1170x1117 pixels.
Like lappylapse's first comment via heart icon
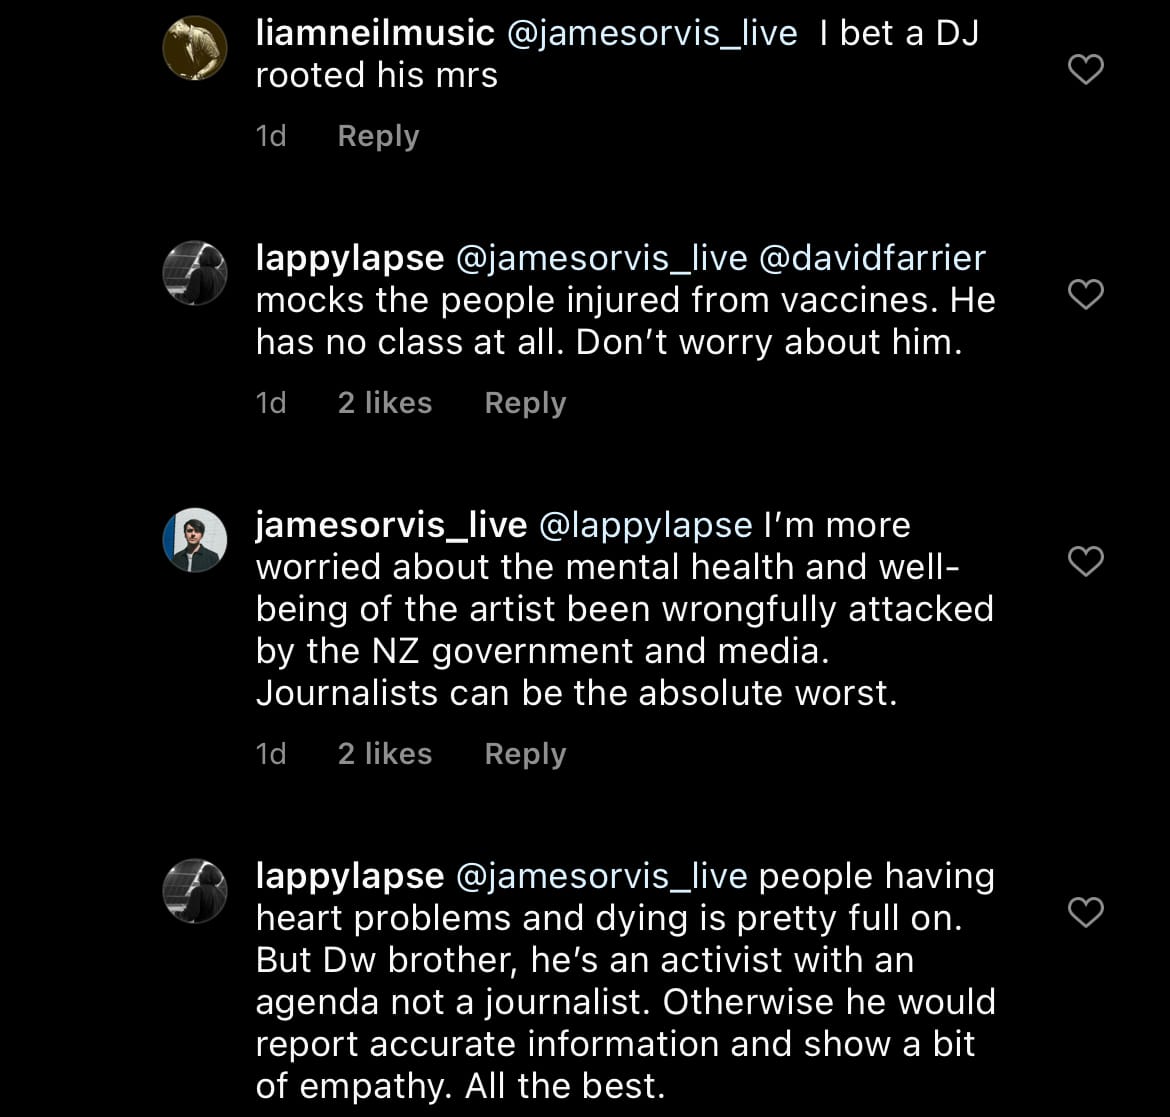(x=1084, y=294)
